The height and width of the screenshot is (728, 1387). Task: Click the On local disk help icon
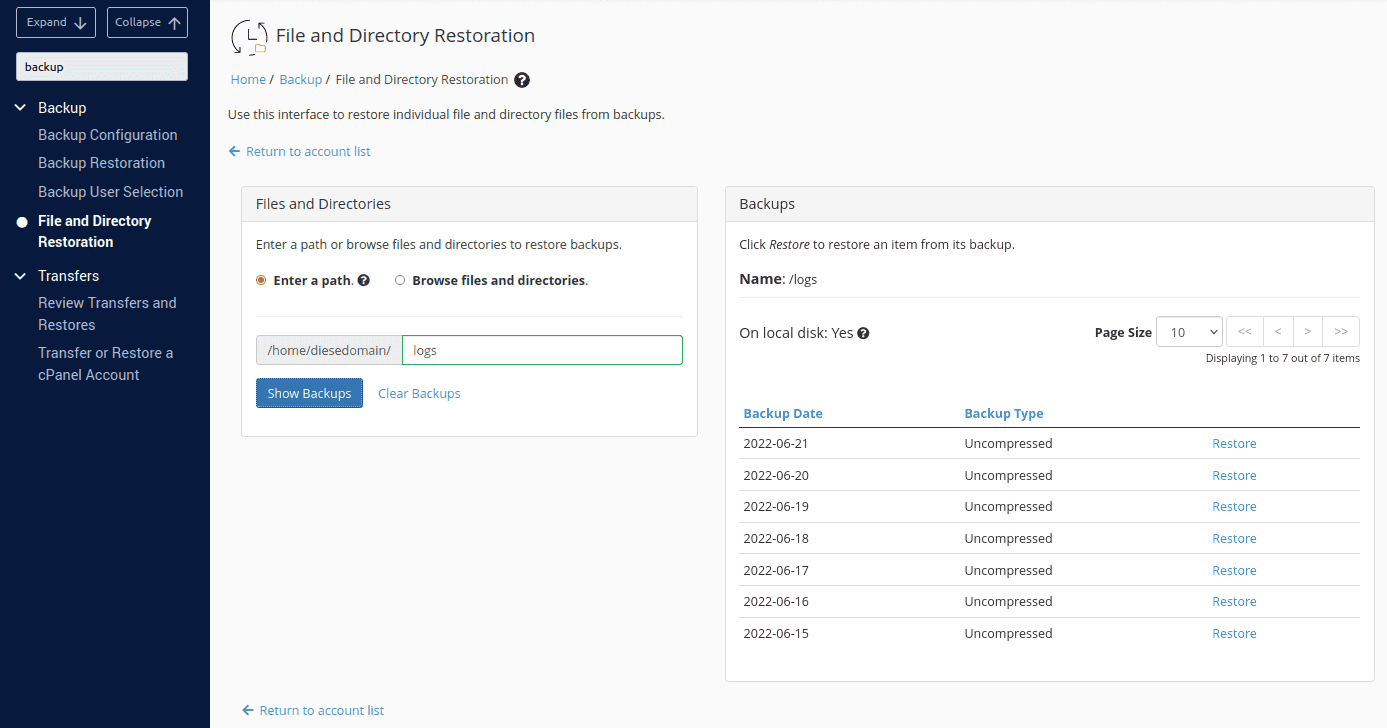pyautogui.click(x=863, y=333)
